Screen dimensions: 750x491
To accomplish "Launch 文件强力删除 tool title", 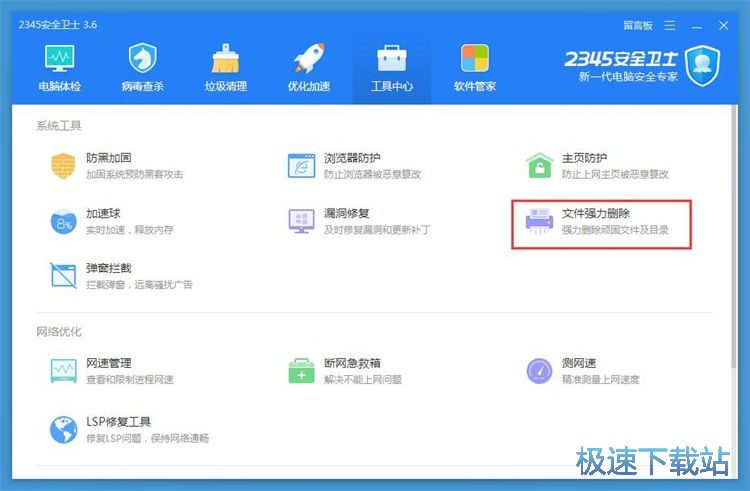I will [596, 213].
